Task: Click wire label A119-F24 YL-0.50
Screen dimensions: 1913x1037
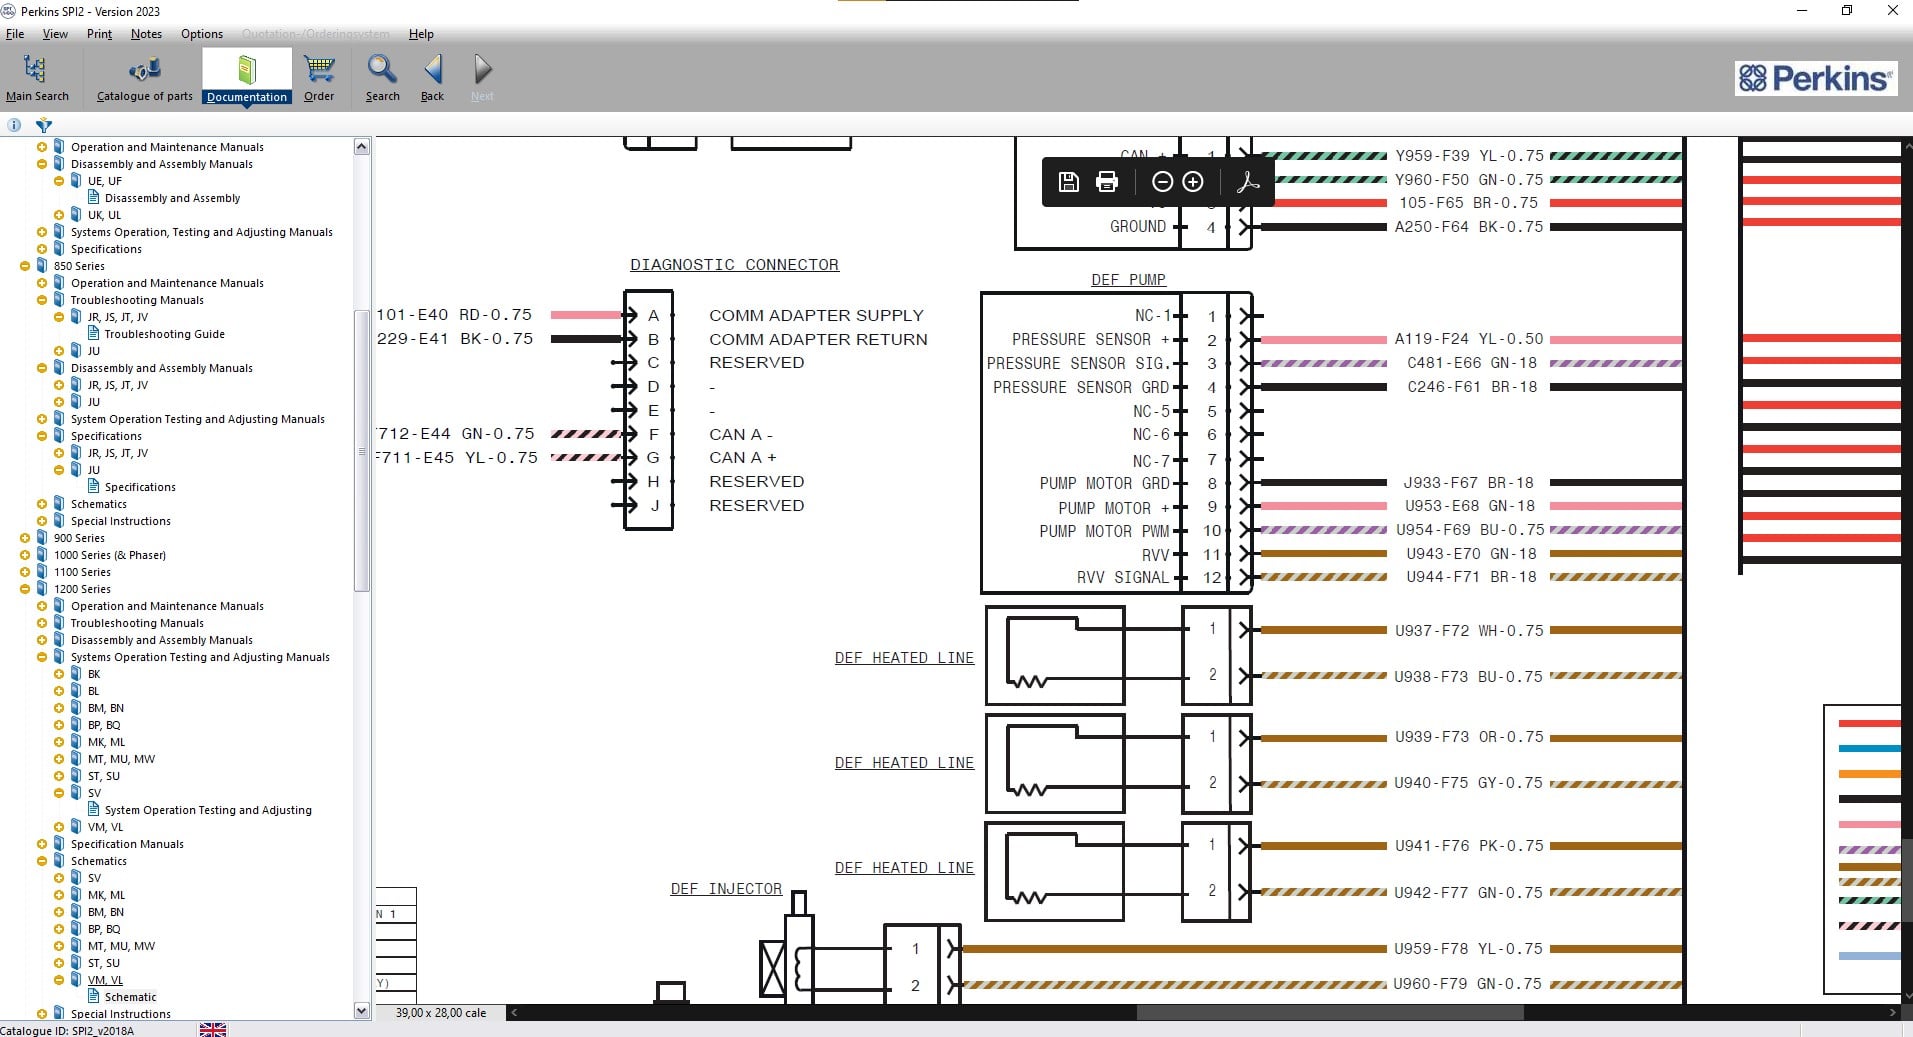Action: 1469,339
